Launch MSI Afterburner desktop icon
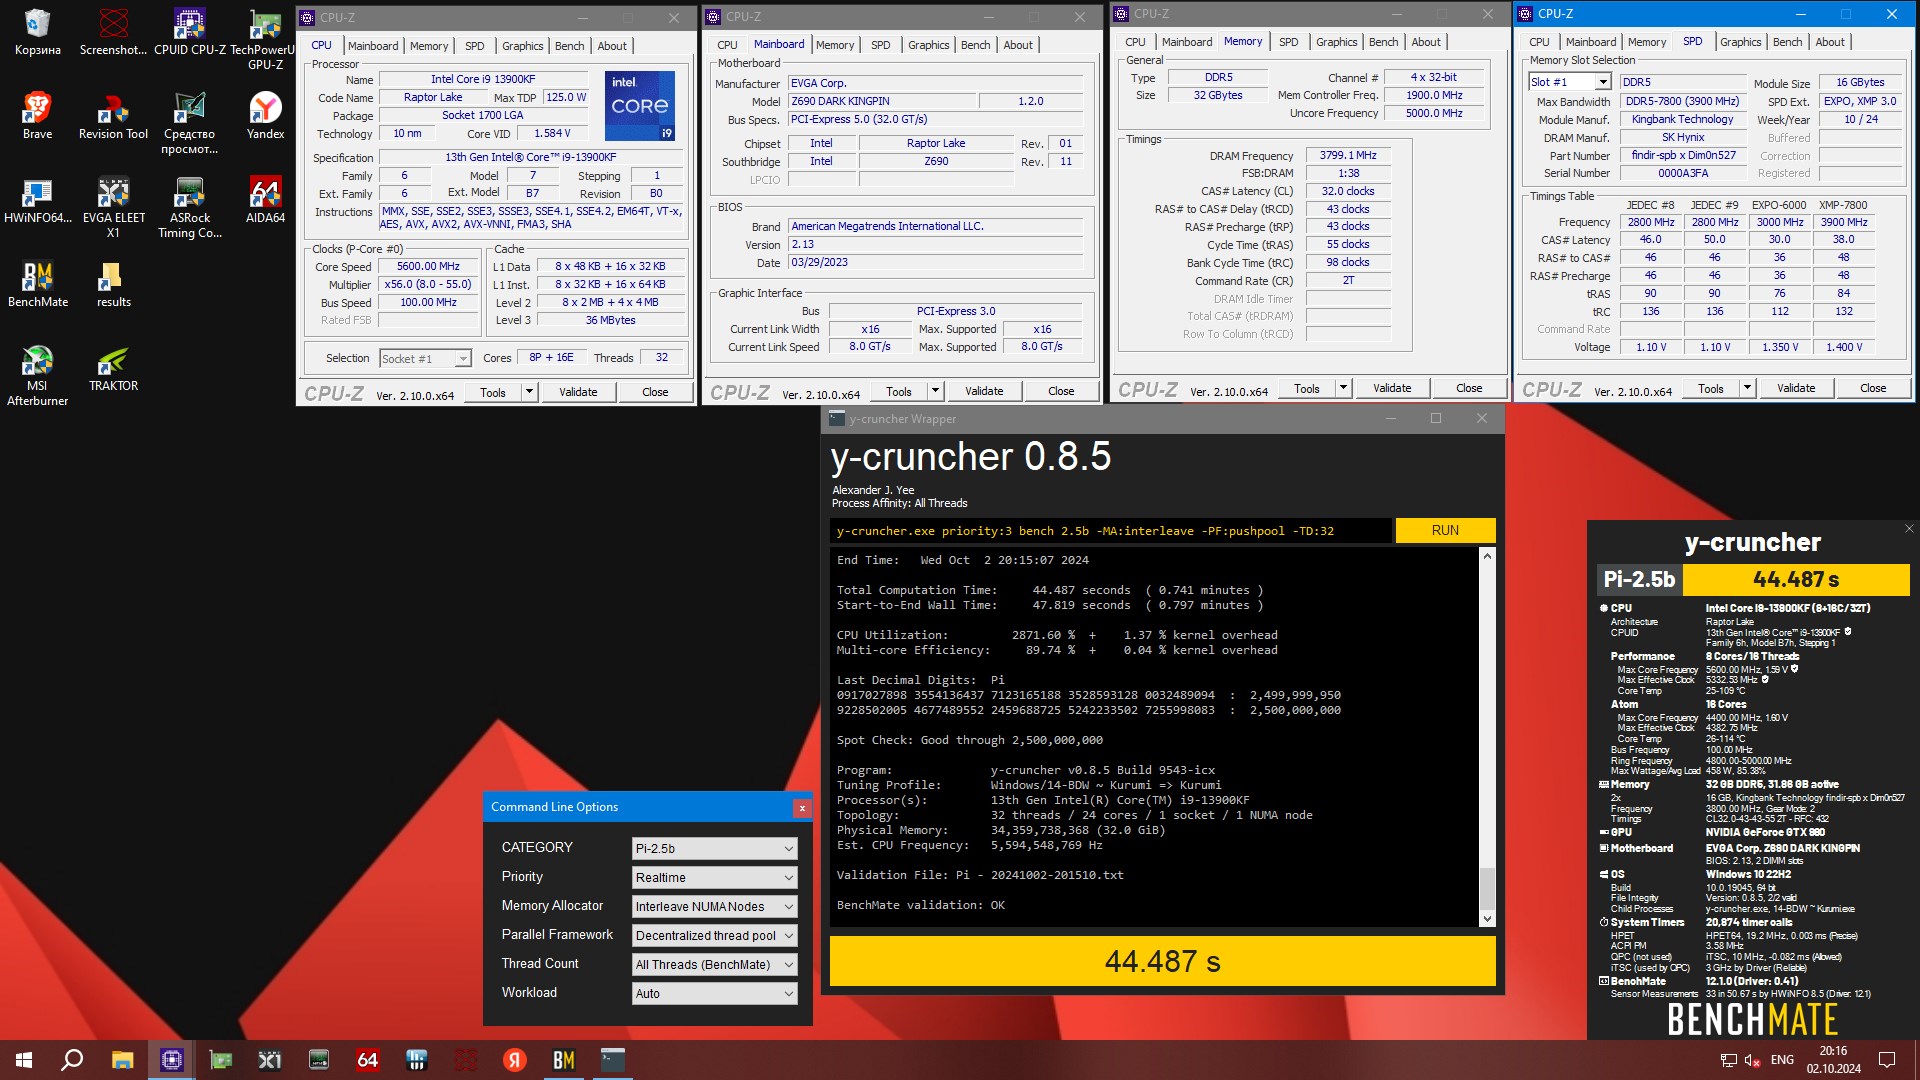Image resolution: width=1920 pixels, height=1080 pixels. coord(37,376)
